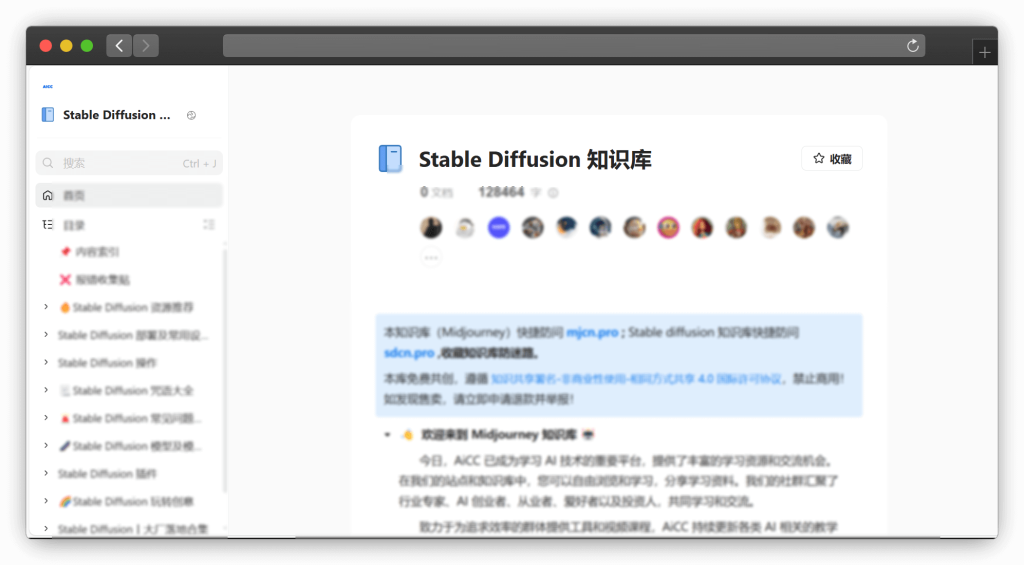1024x565 pixels.
Task: Expand Stable Diffusion 插件 chevron
Action: 46,474
